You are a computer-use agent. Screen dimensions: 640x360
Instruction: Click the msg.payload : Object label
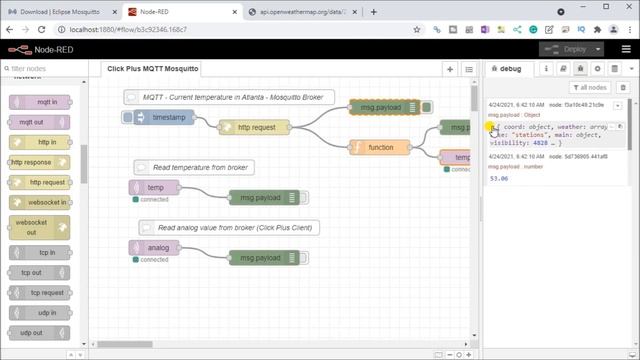pyautogui.click(x=514, y=115)
